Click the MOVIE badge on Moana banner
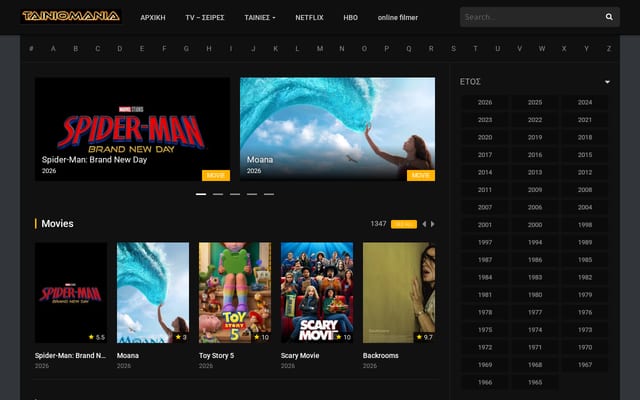The height and width of the screenshot is (400, 640). tap(421, 176)
